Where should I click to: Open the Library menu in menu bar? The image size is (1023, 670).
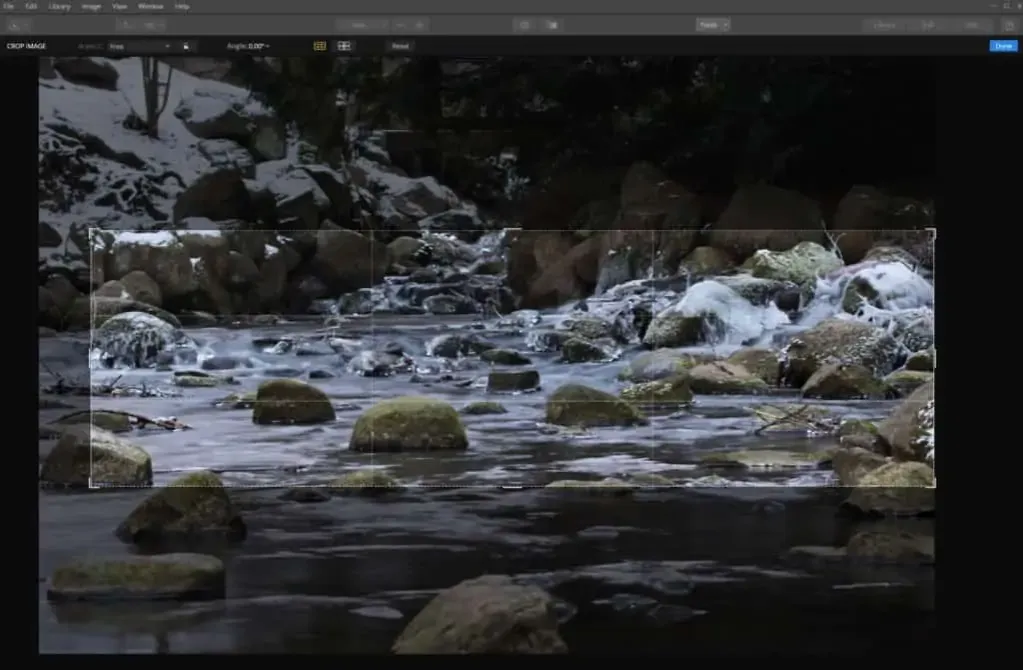click(x=59, y=6)
